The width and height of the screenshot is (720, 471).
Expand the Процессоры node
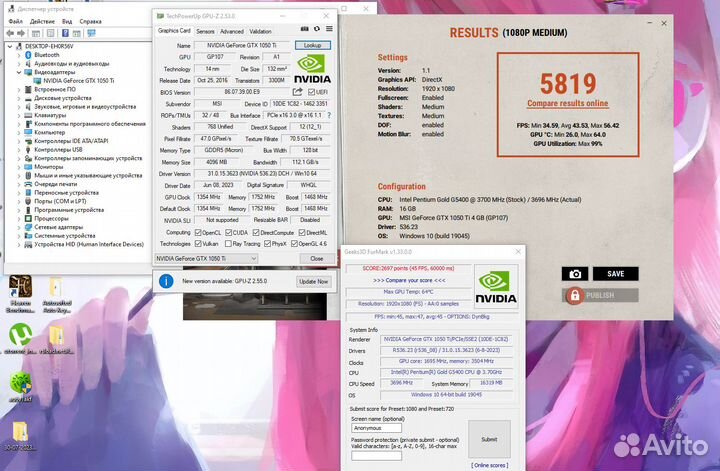tap(19, 219)
